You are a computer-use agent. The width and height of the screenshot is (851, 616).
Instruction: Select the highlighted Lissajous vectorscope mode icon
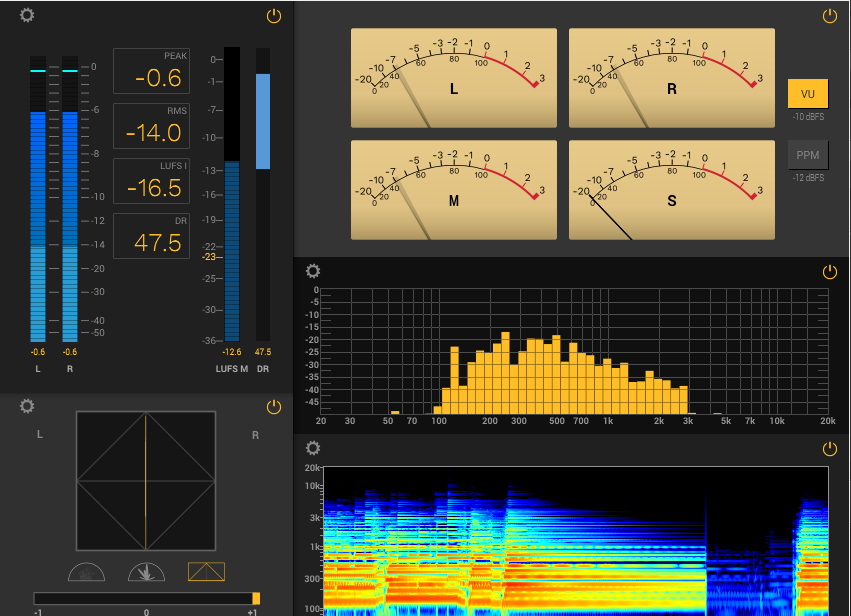(206, 572)
